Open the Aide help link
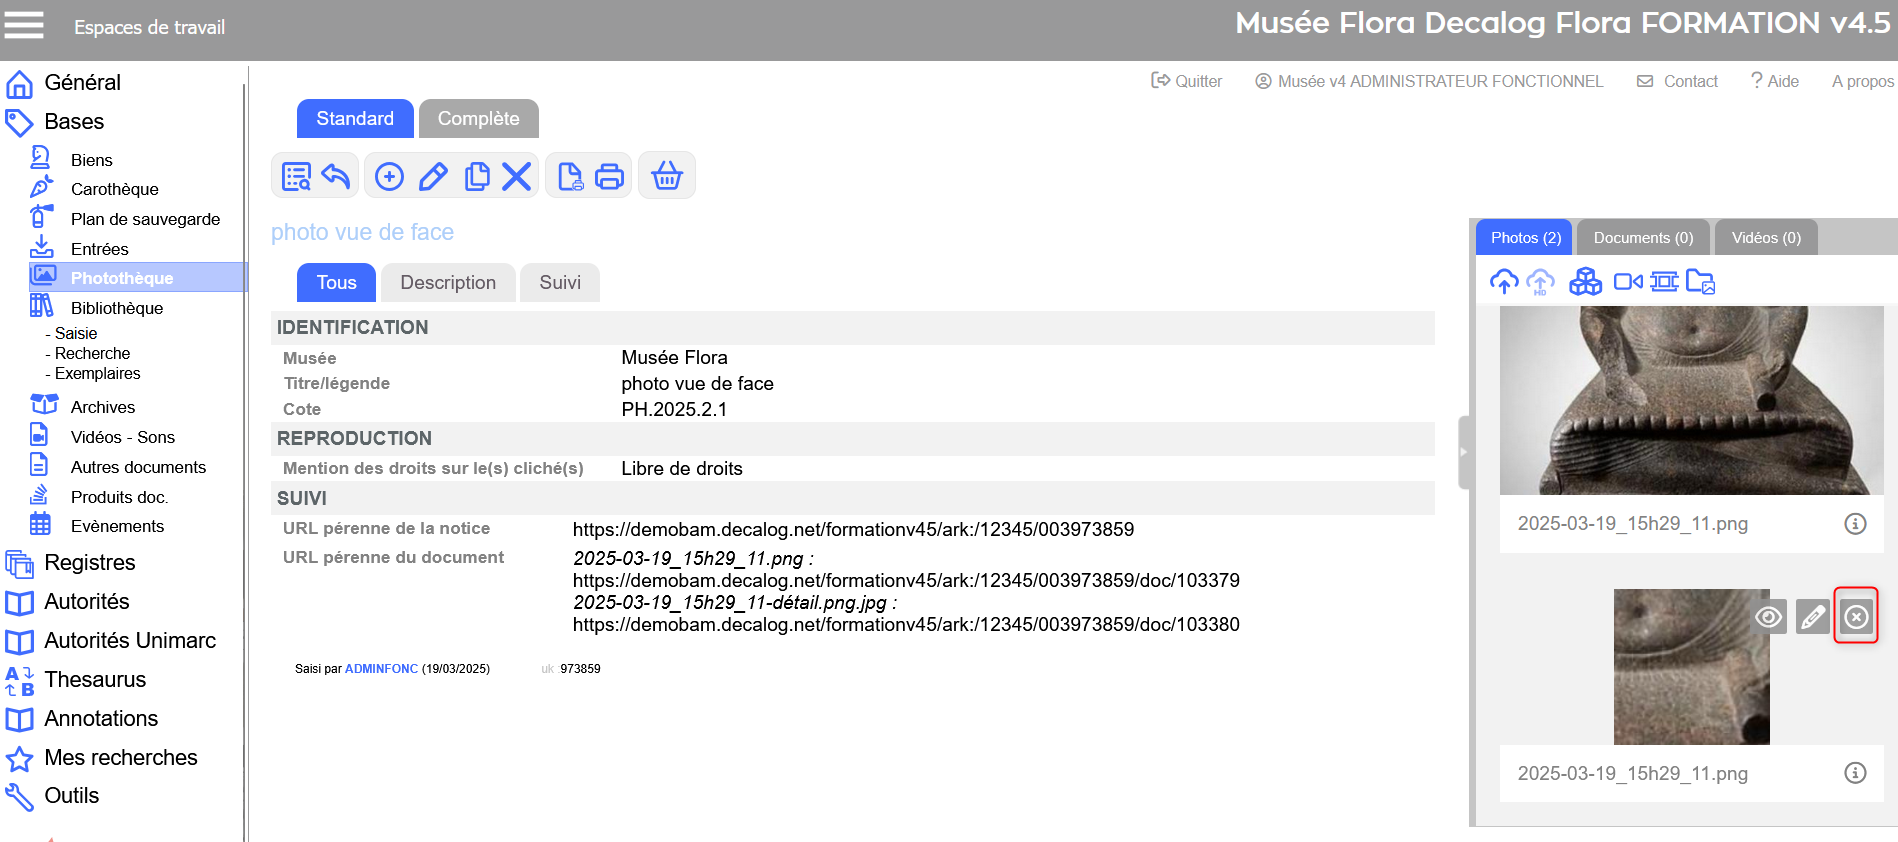This screenshot has width=1898, height=842. pos(1775,81)
